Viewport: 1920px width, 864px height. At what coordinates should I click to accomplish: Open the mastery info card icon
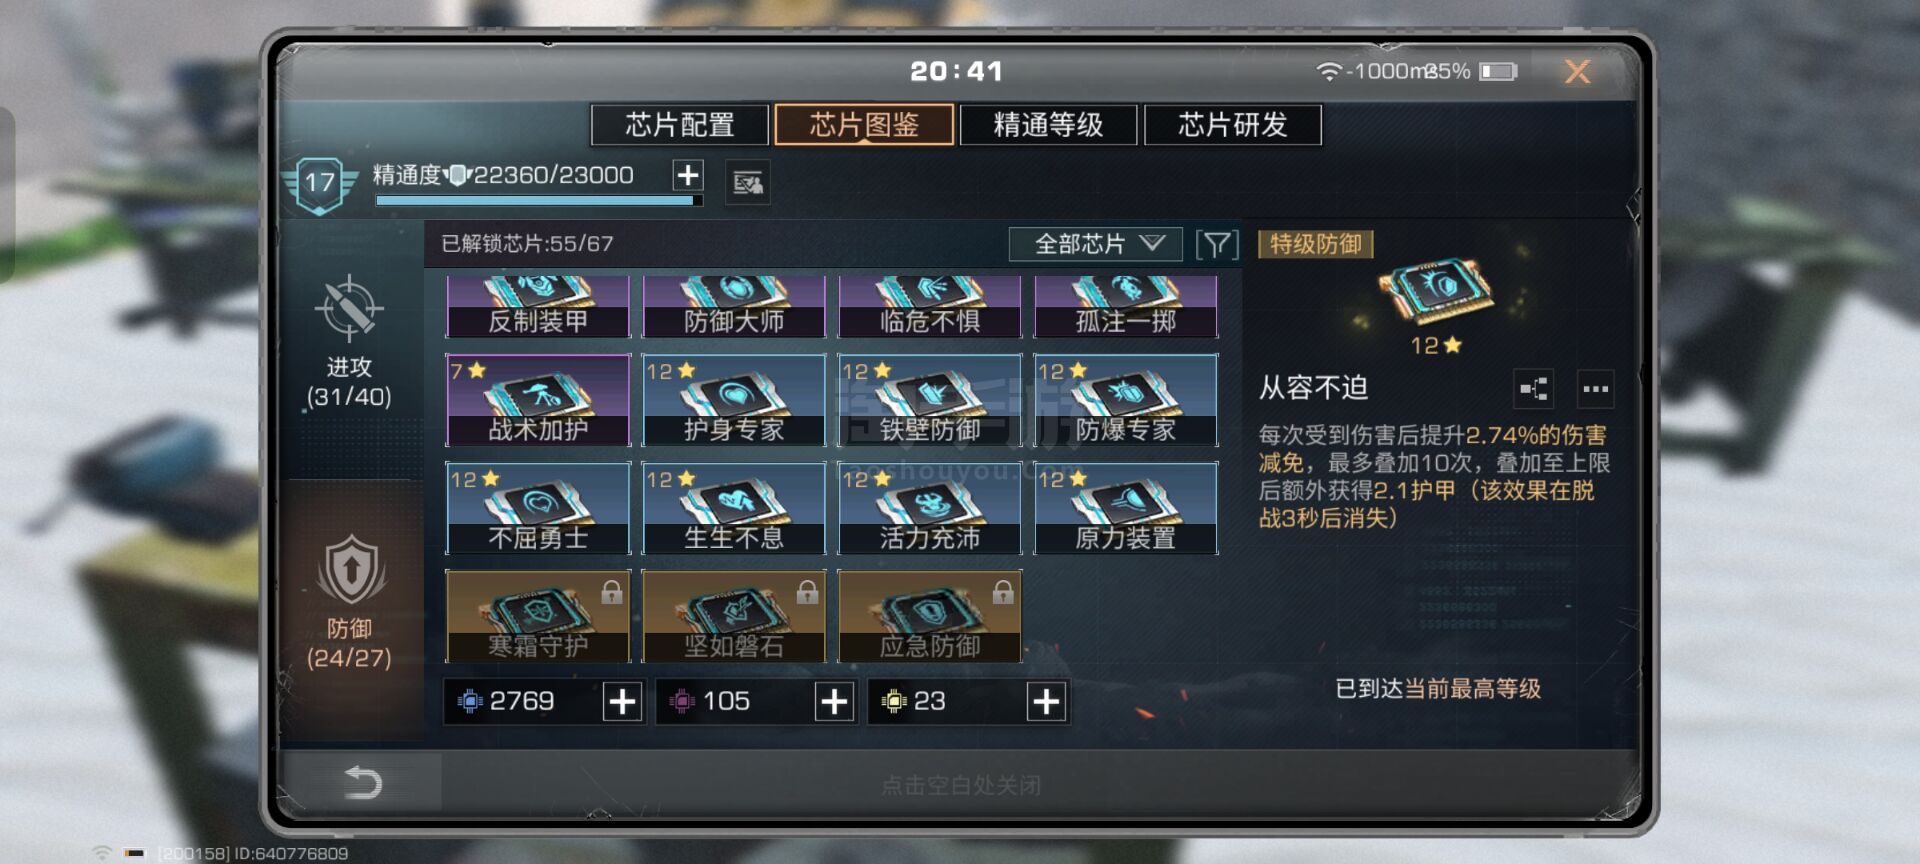tap(747, 183)
